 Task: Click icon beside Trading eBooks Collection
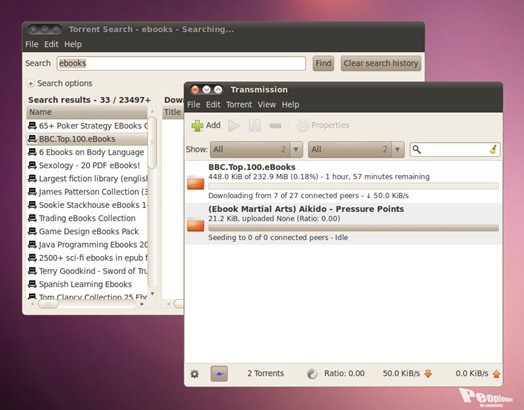32,218
